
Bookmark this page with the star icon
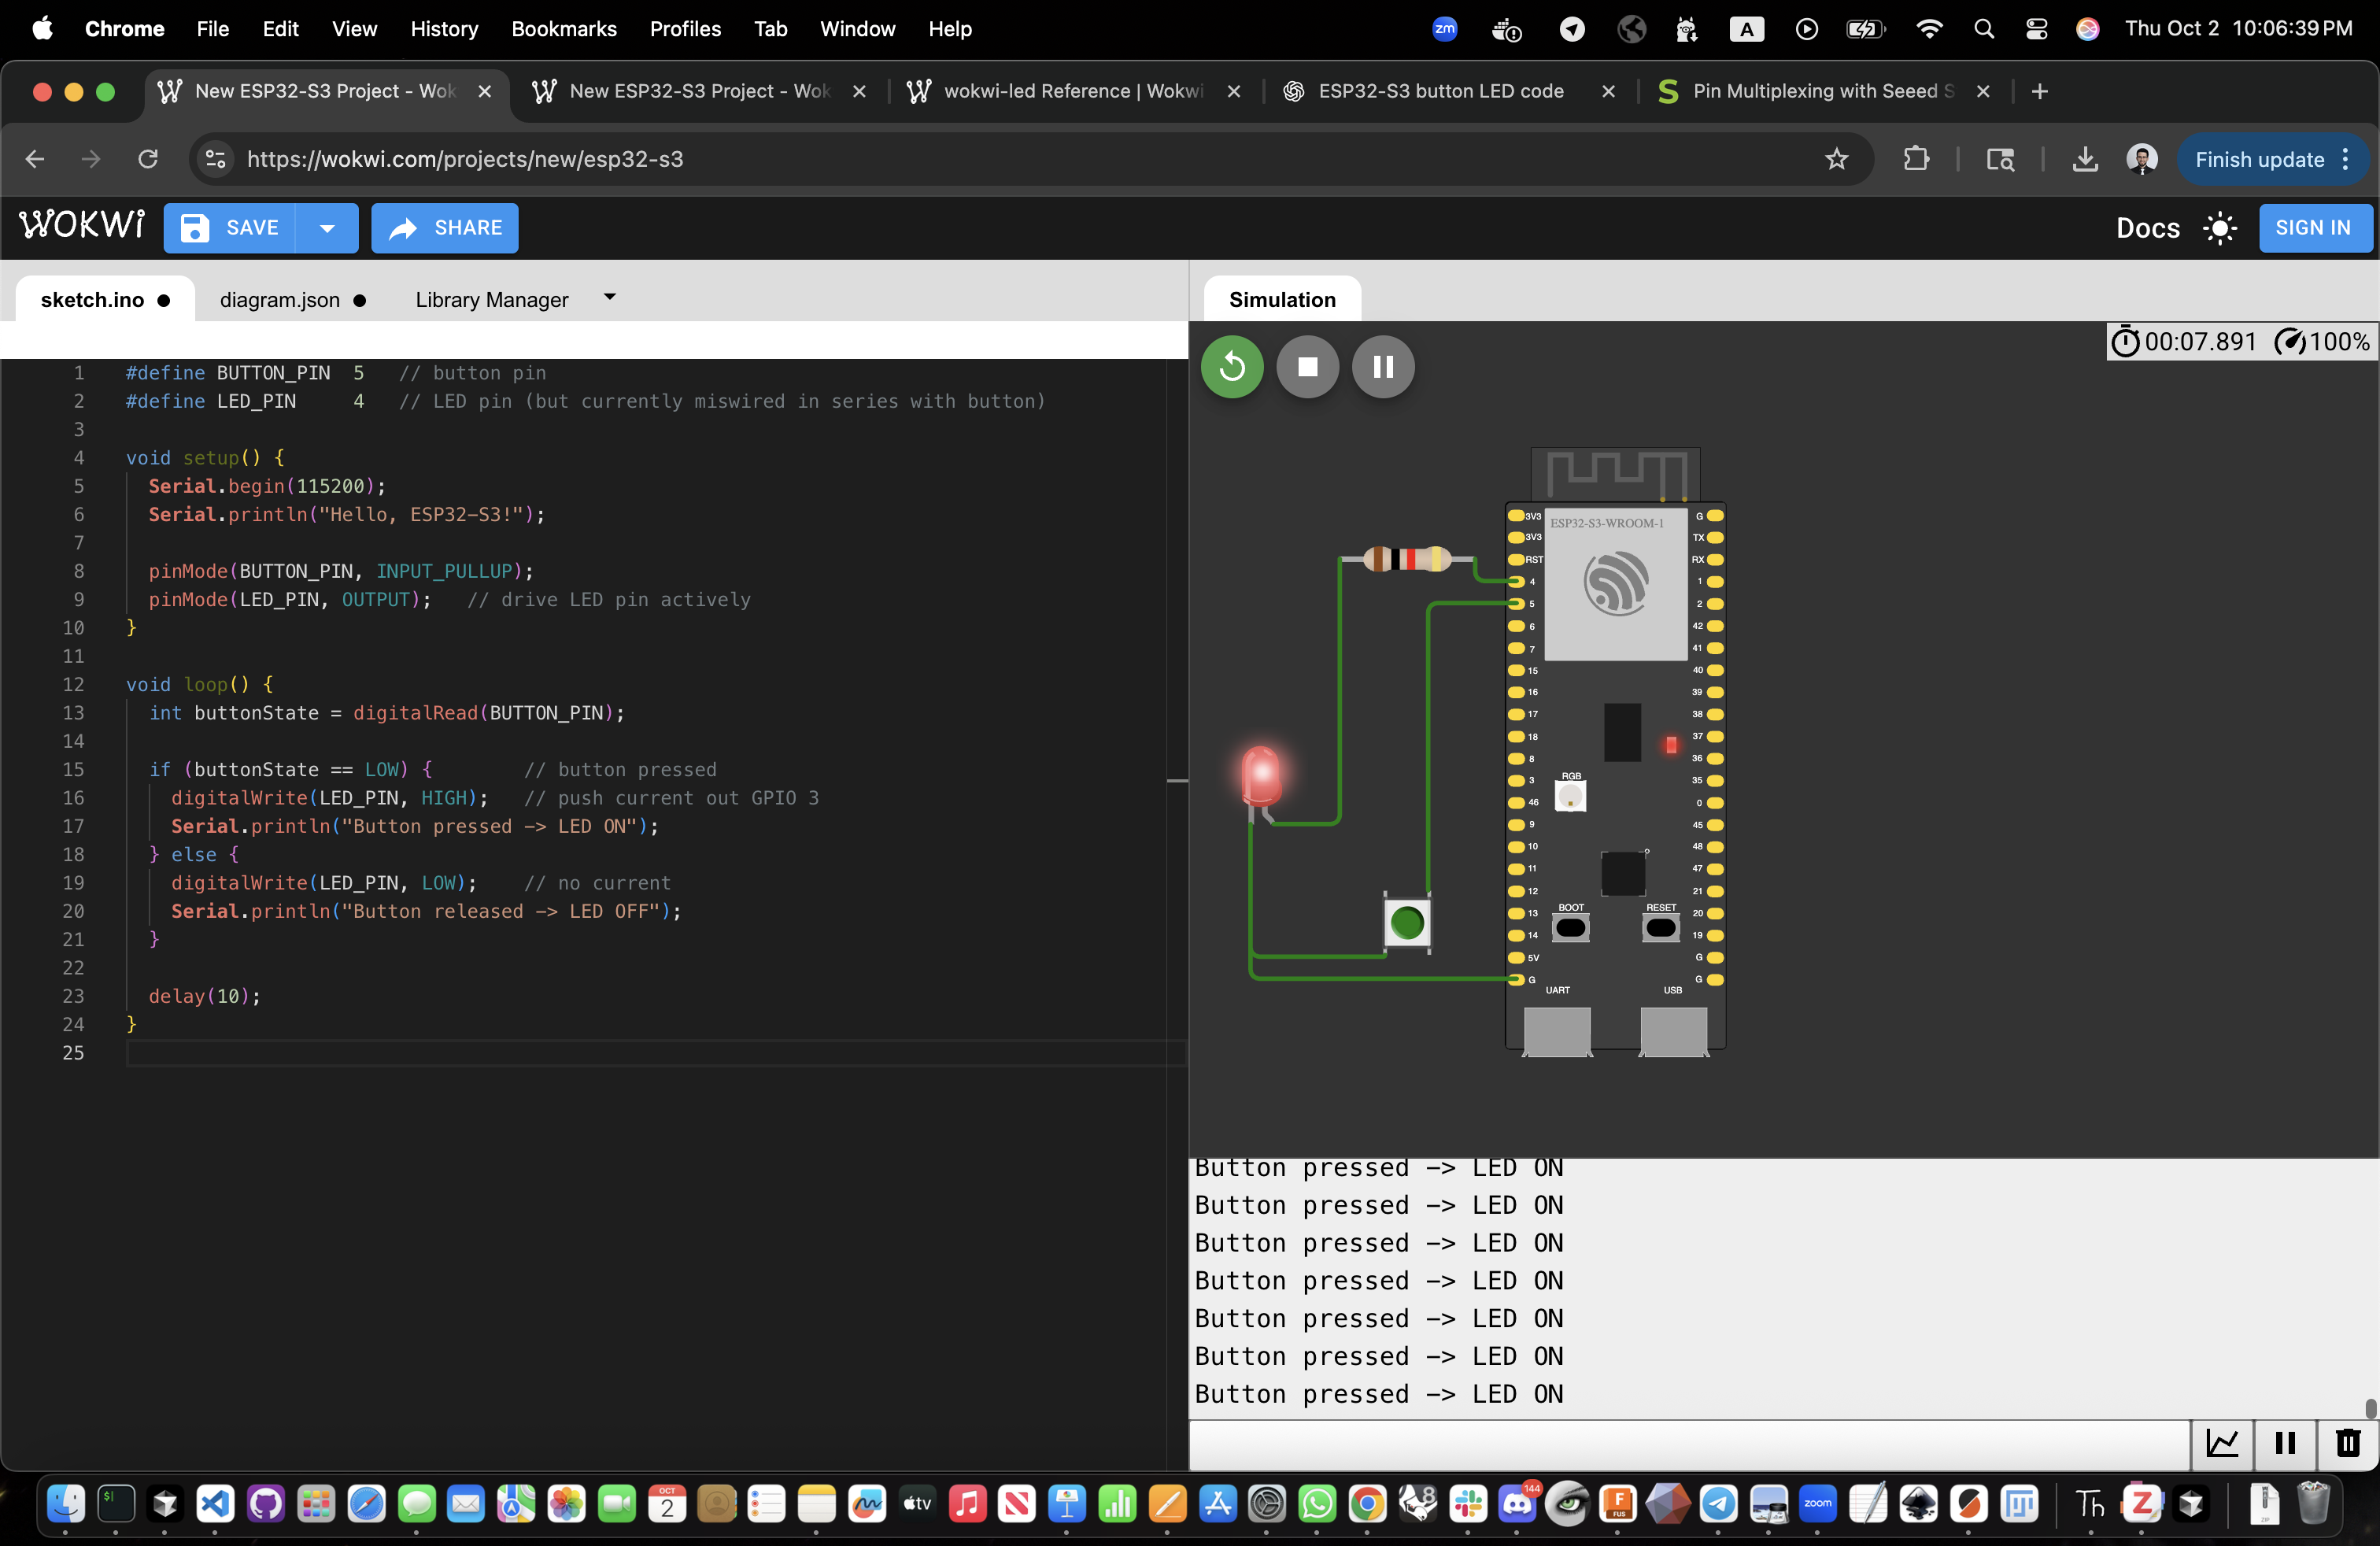click(x=1836, y=159)
